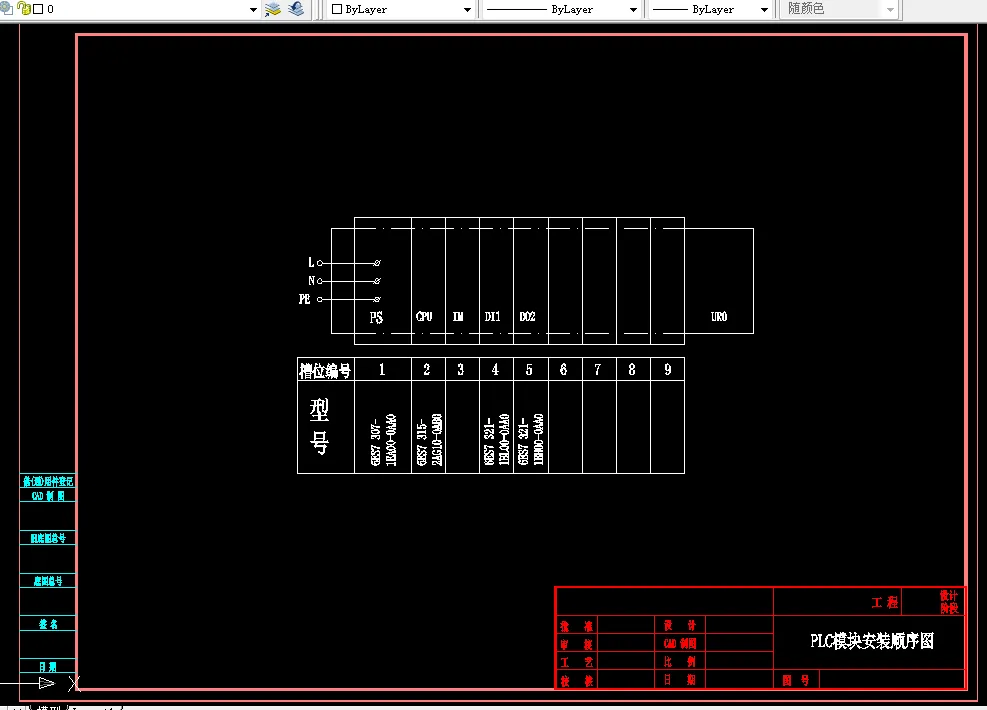Click the red CAD制图 title block label
Image resolution: width=987 pixels, height=710 pixels.
tap(680, 643)
